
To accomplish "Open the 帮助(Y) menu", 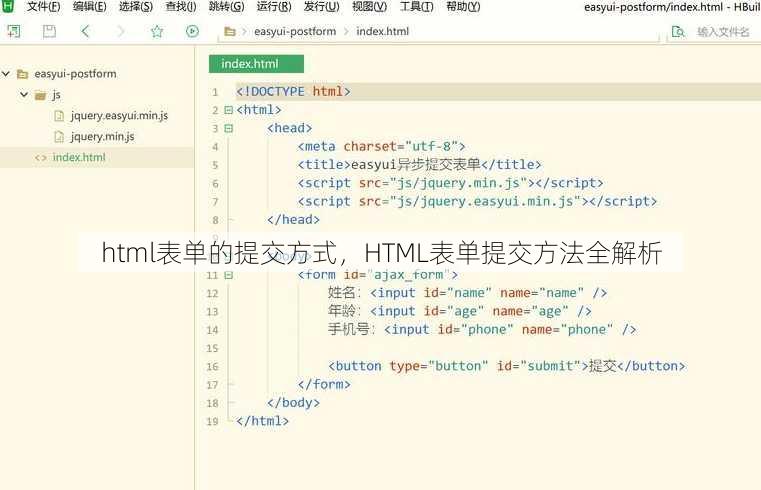I will point(463,7).
